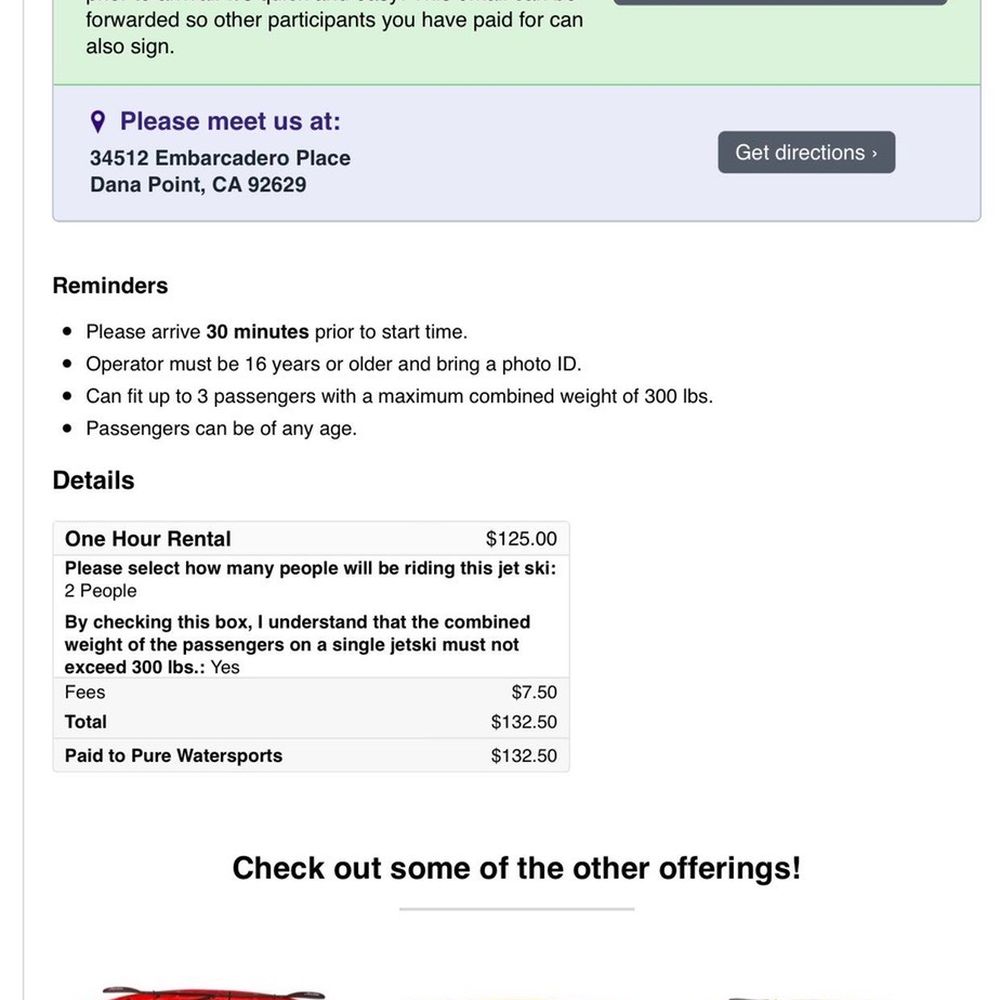The height and width of the screenshot is (1000, 1000).
Task: Select the 34512 Embarcadero Place address line
Action: click(x=220, y=158)
